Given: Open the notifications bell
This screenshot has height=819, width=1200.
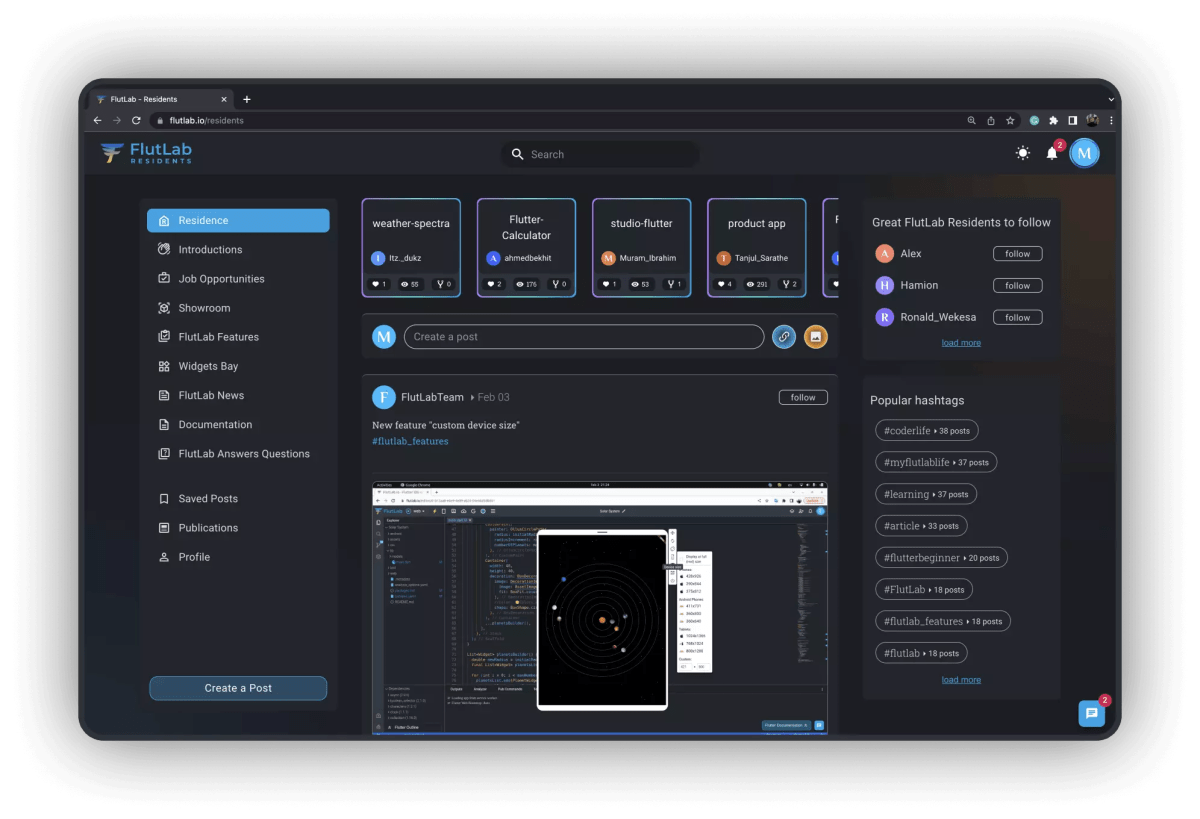Looking at the screenshot, I should click(1051, 153).
